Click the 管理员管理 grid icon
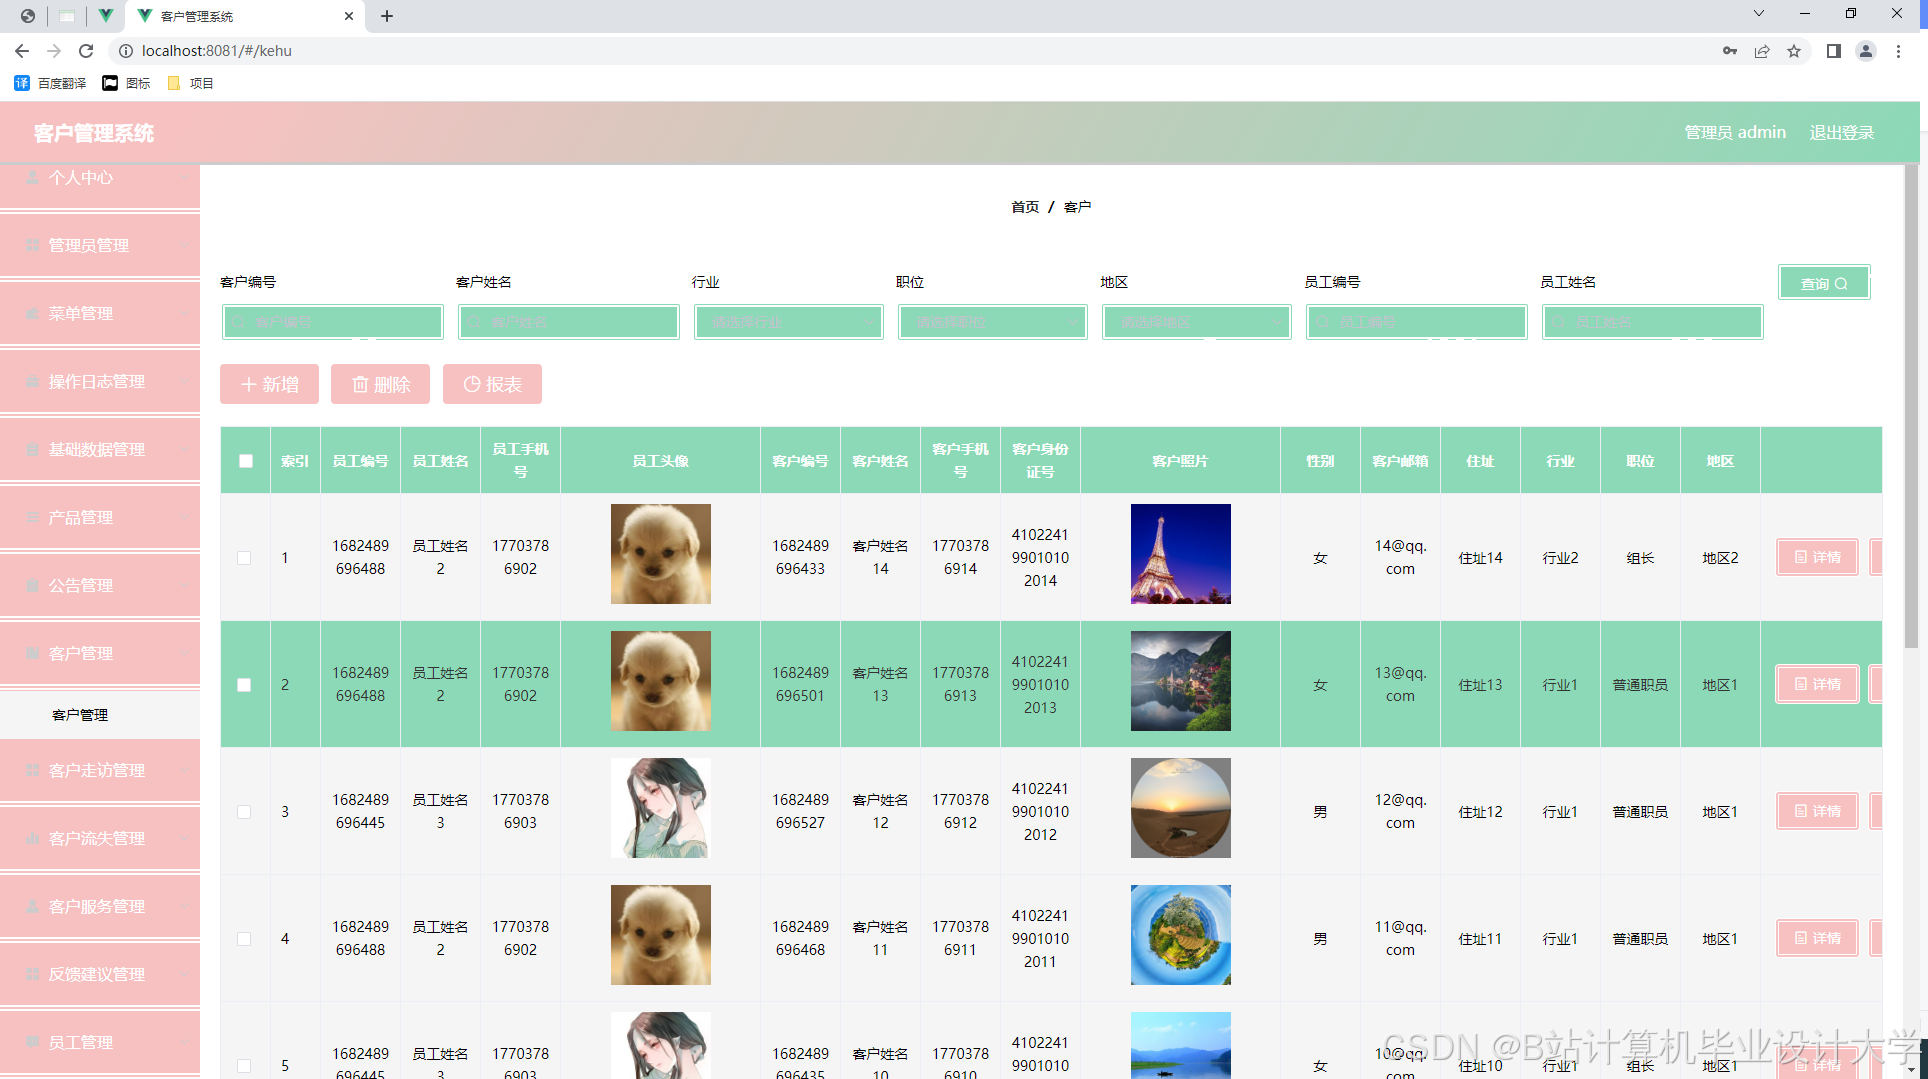This screenshot has width=1928, height=1079. tap(33, 246)
